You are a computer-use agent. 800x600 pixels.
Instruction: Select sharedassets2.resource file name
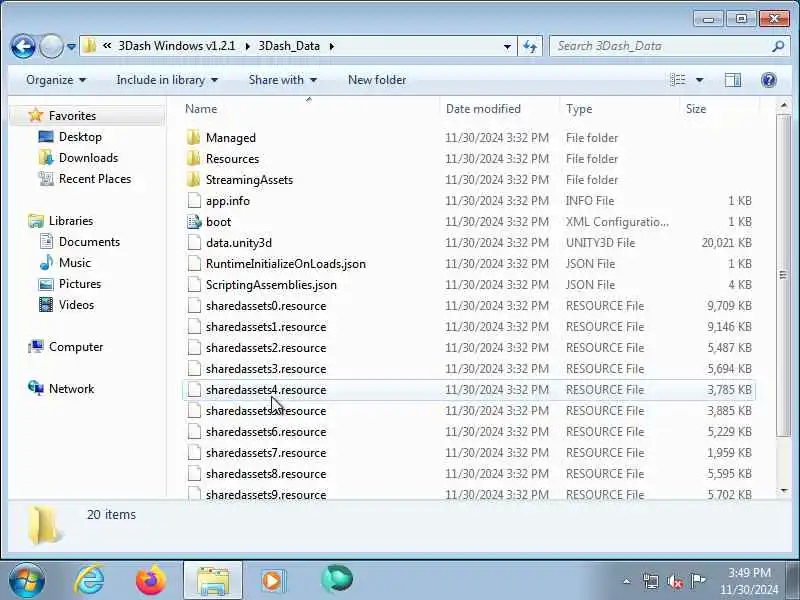click(x=266, y=347)
